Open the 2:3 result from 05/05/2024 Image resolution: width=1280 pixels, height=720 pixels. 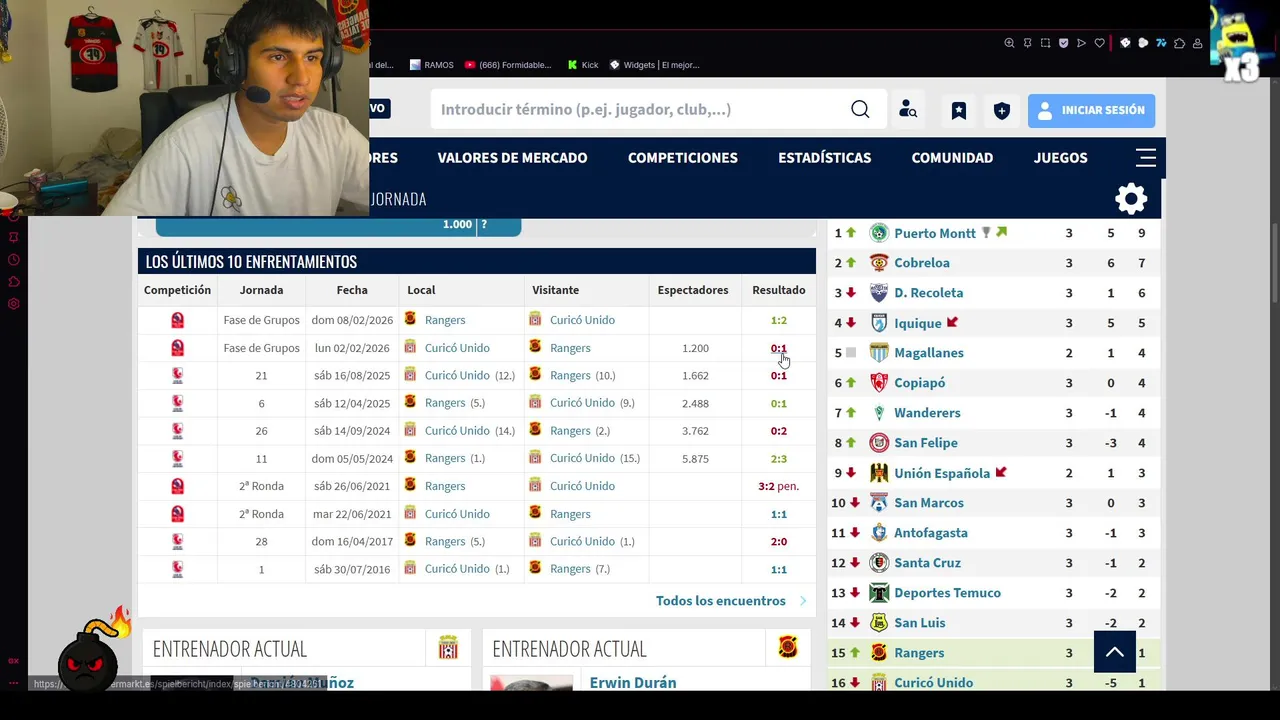click(778, 458)
